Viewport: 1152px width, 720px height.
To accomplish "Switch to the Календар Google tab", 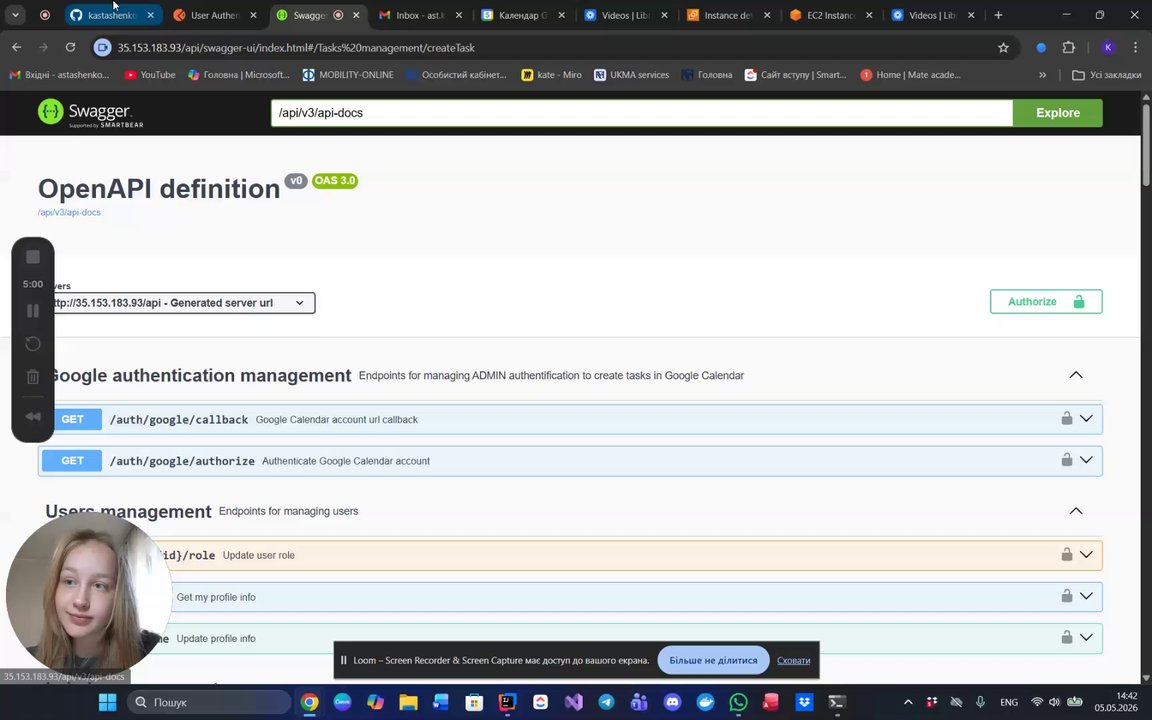I will tap(524, 15).
